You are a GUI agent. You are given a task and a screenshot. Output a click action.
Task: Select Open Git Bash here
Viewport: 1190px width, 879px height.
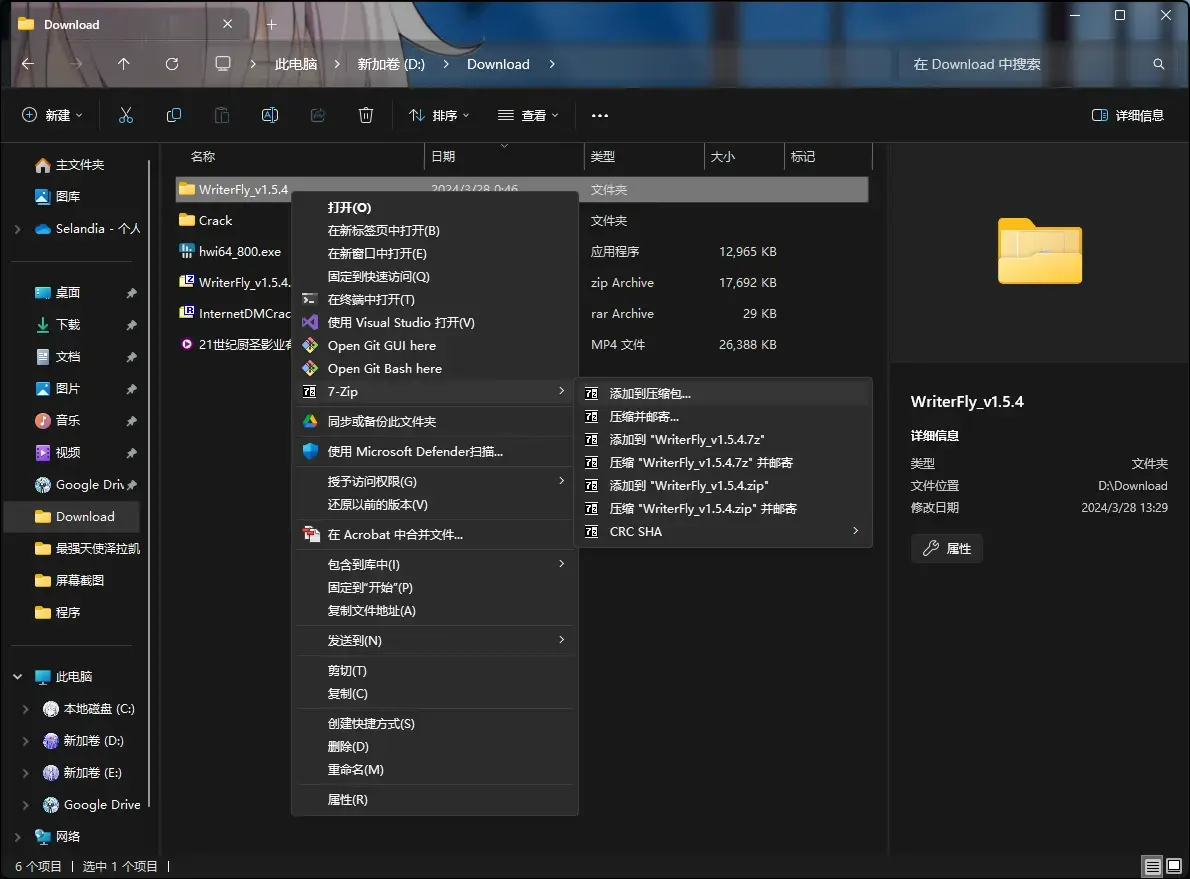(435, 368)
